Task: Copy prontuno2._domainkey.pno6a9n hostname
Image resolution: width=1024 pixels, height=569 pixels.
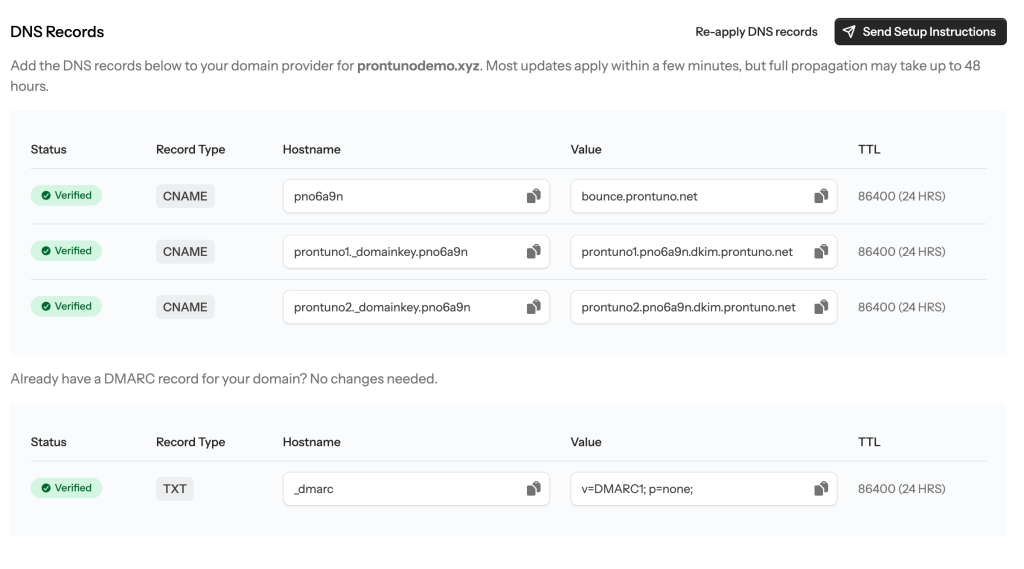Action: (534, 307)
